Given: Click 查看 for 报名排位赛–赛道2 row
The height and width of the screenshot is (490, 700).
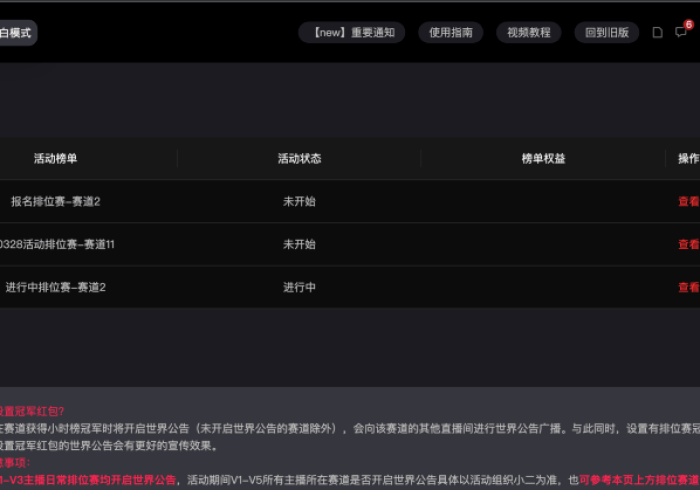Looking at the screenshot, I should click(688, 201).
